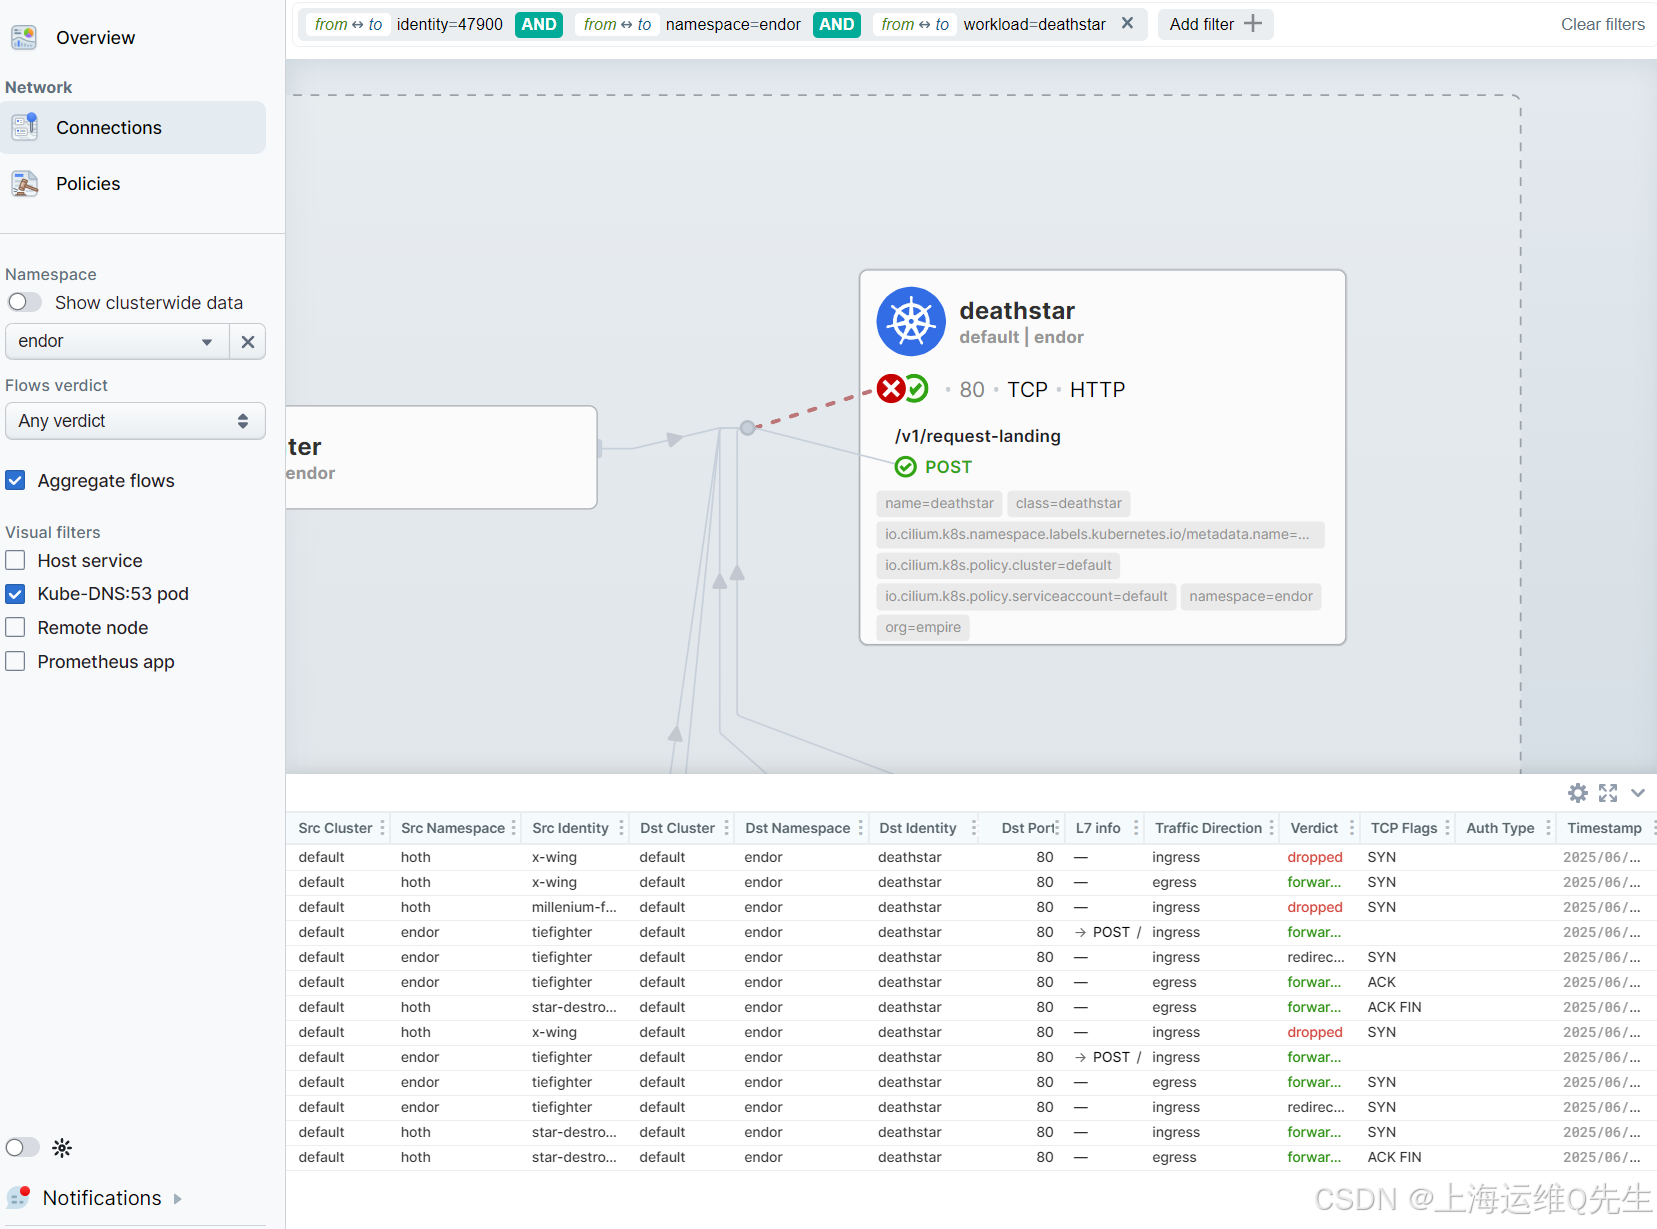1657x1229 pixels.
Task: Open Auth Type column menu
Action: click(1548, 828)
